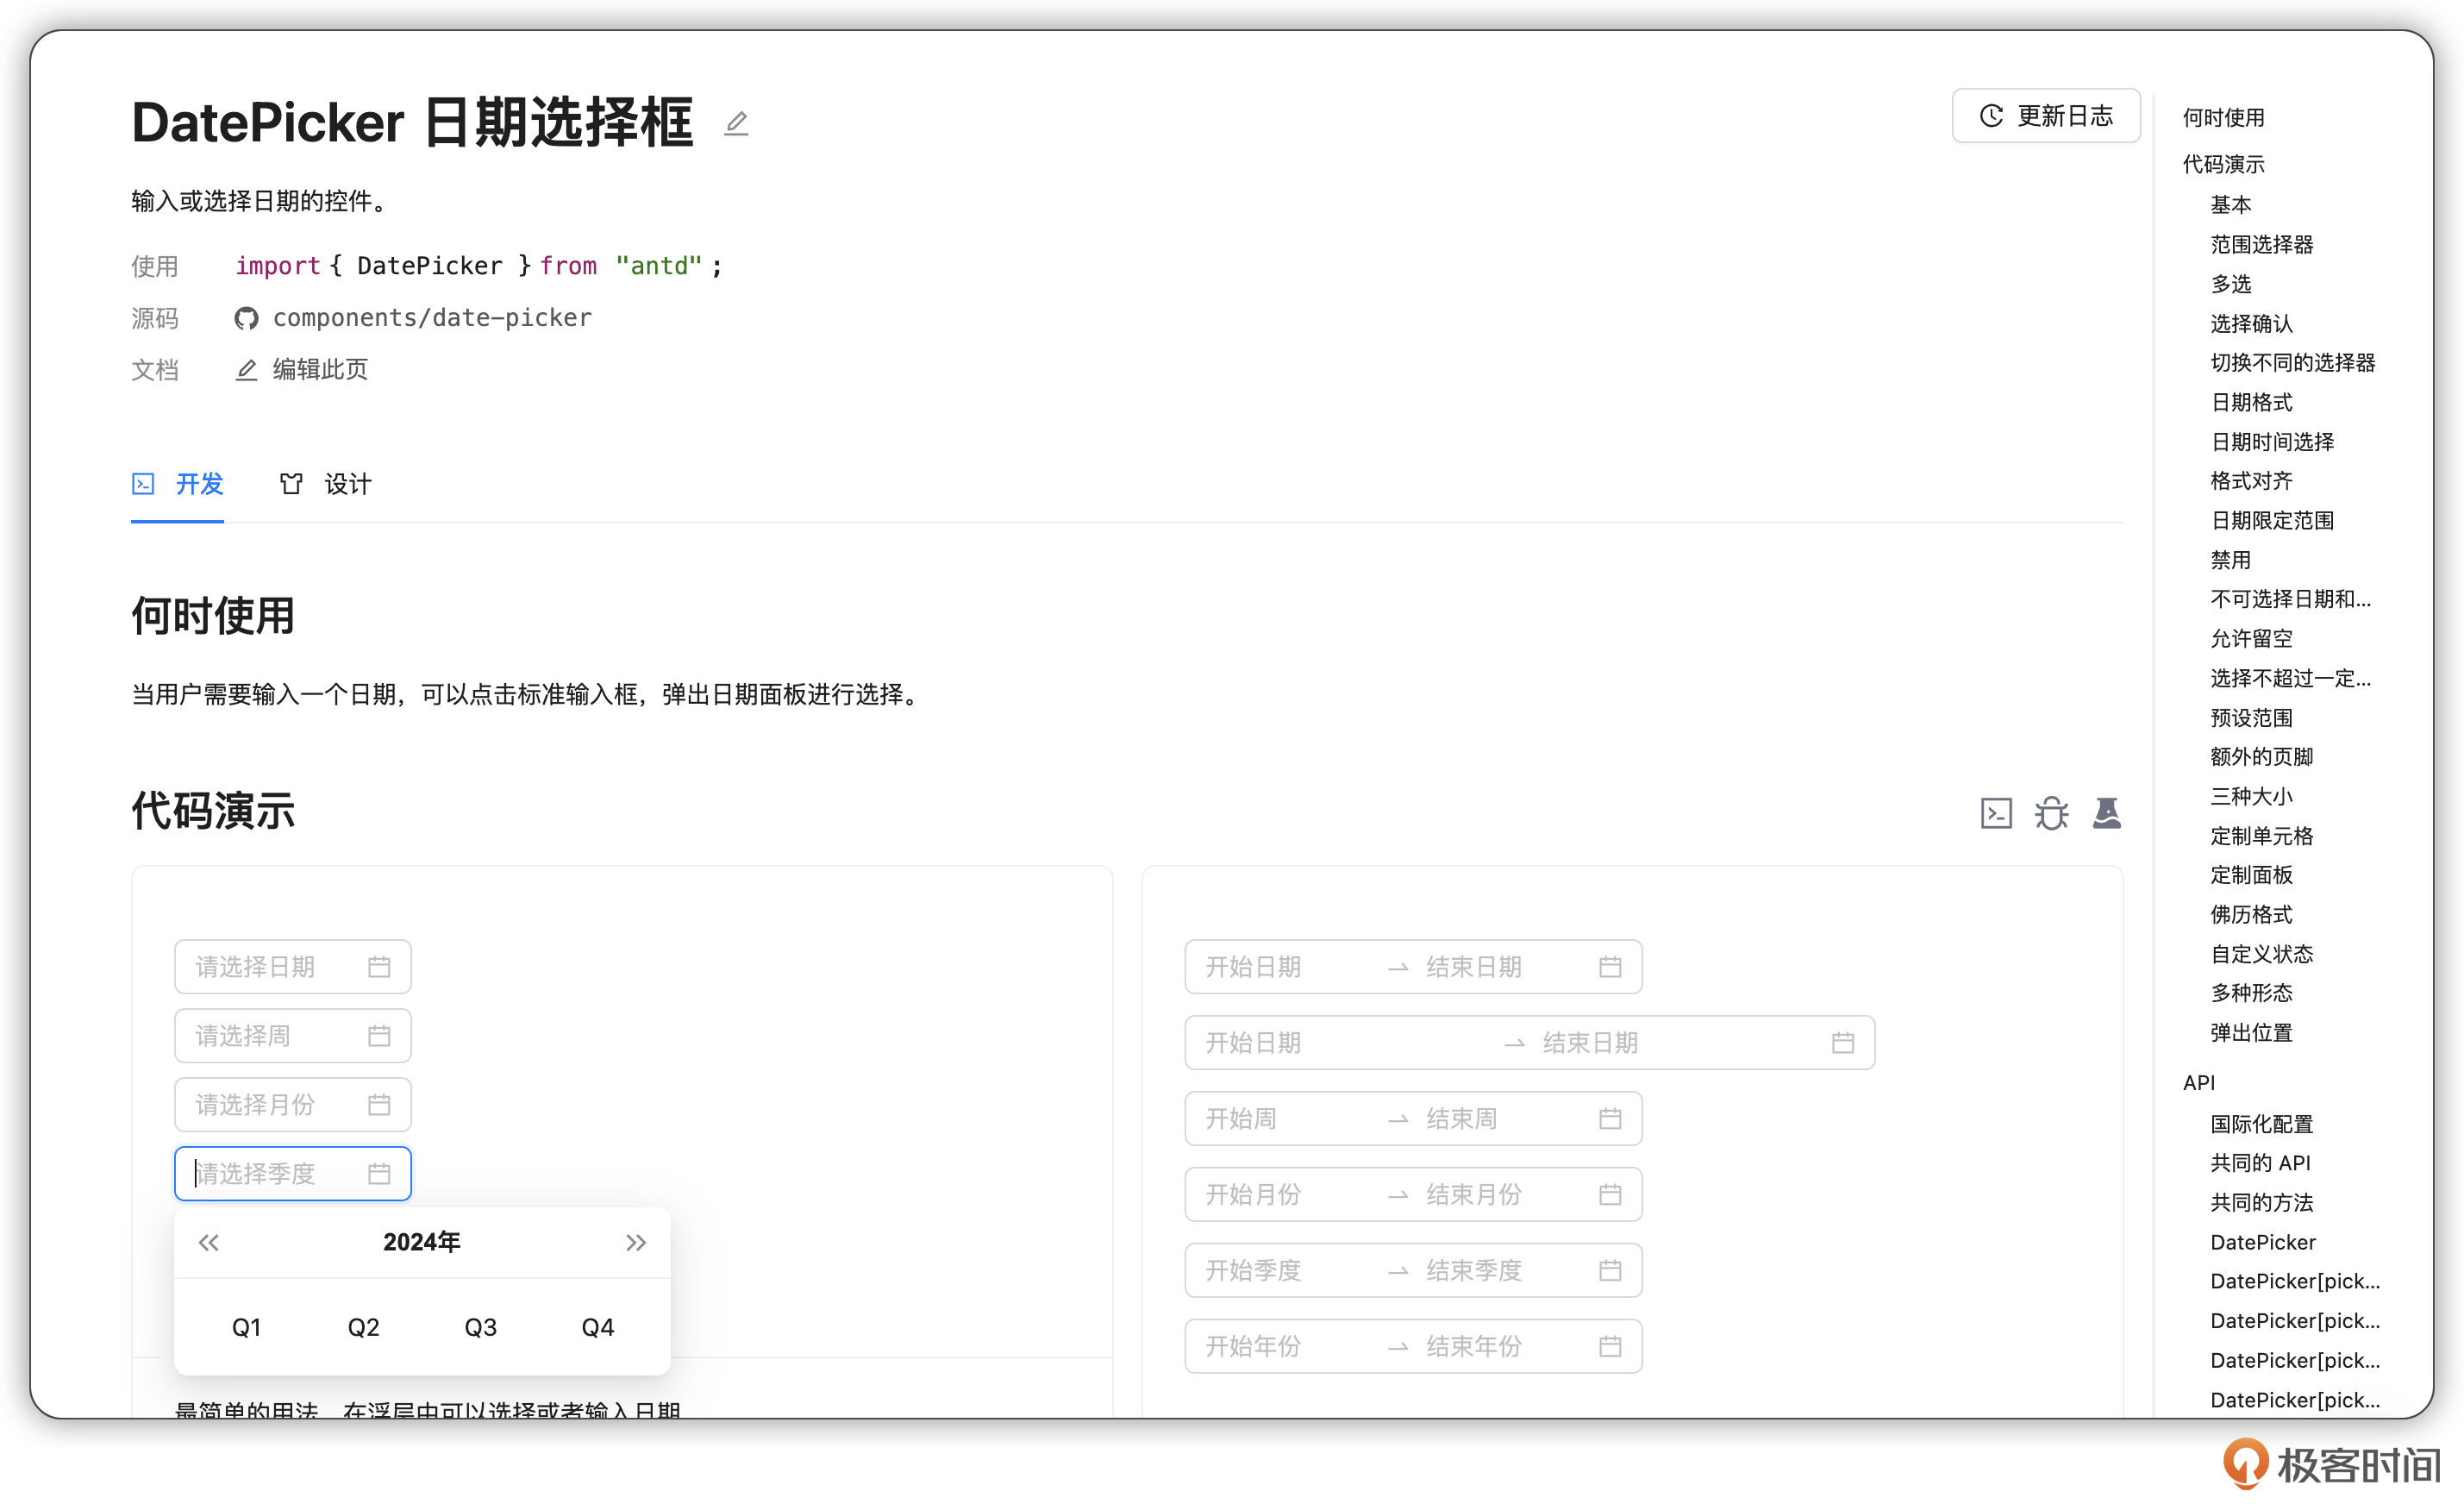Screen dimensions: 2464x1504
Task: Click the flask experiment icon in 代码演示
Action: click(x=2106, y=813)
